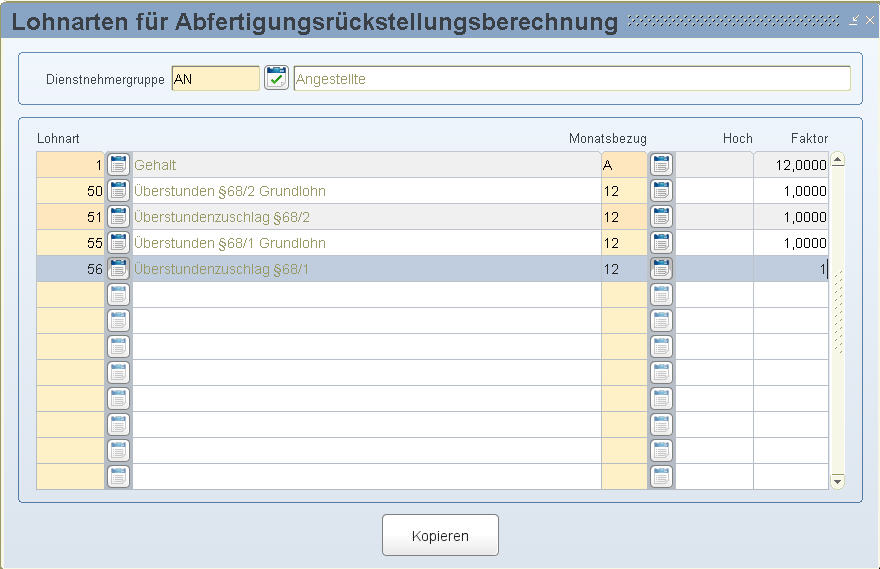The width and height of the screenshot is (880, 569).
Task: Open Monatsbezug lookup icon in Gehalt row
Action: (x=661, y=165)
